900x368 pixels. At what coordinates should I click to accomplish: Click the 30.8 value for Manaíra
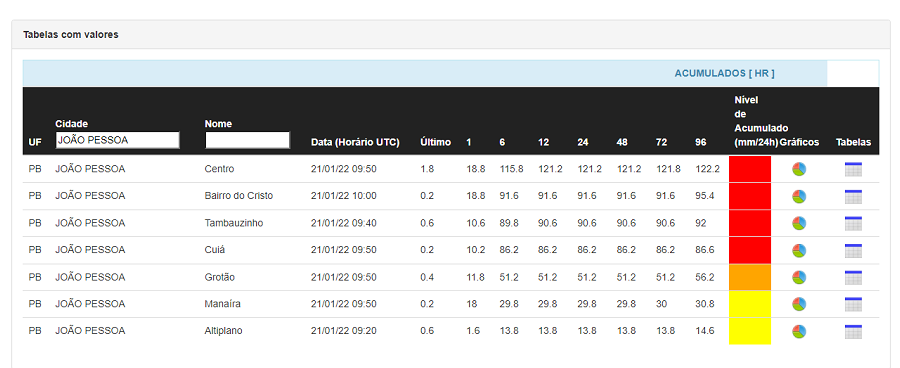pos(704,304)
